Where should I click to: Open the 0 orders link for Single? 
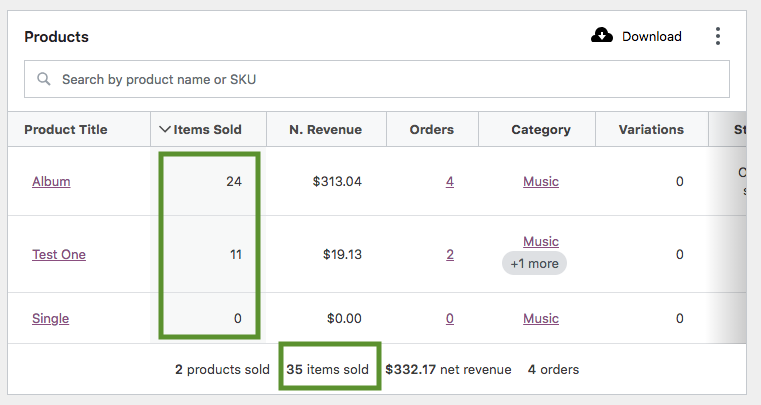450,319
